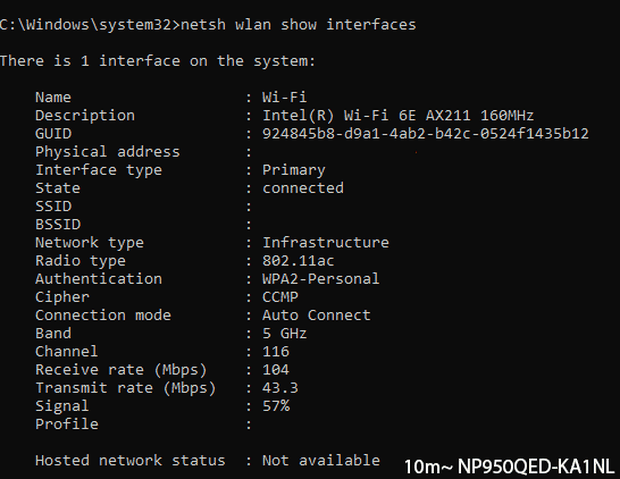Click the SSID label
Viewport: 620px width, 479px height.
coord(53,206)
